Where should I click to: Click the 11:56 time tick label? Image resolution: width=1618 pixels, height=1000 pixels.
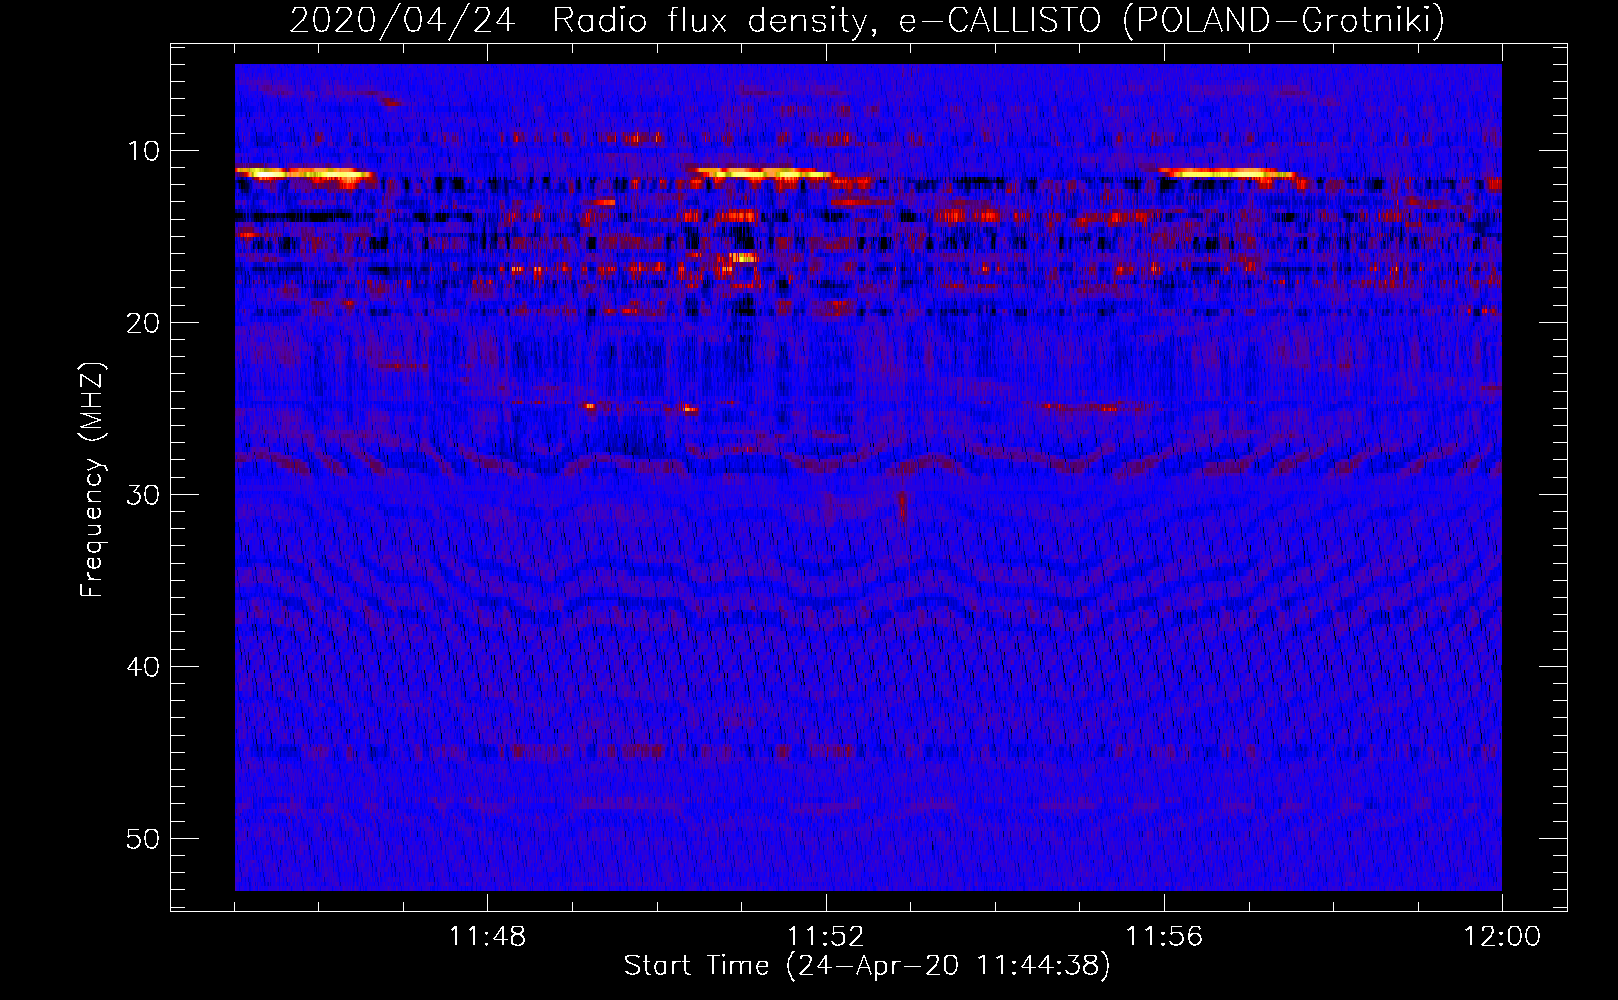pyautogui.click(x=1164, y=937)
